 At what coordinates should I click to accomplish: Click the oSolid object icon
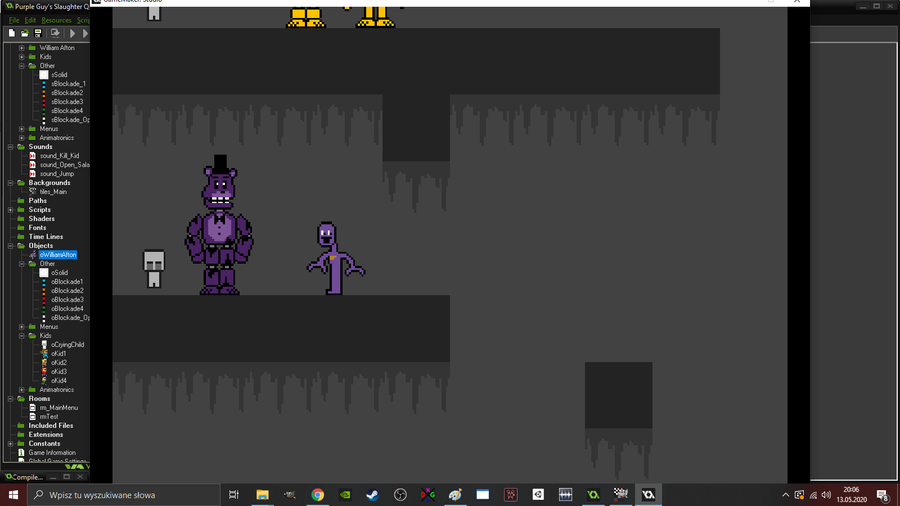[x=44, y=273]
